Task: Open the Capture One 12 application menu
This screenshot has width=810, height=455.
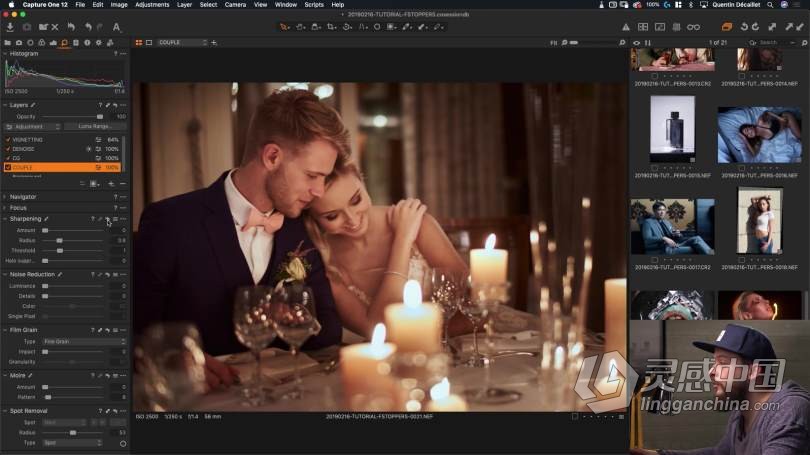Action: point(45,5)
